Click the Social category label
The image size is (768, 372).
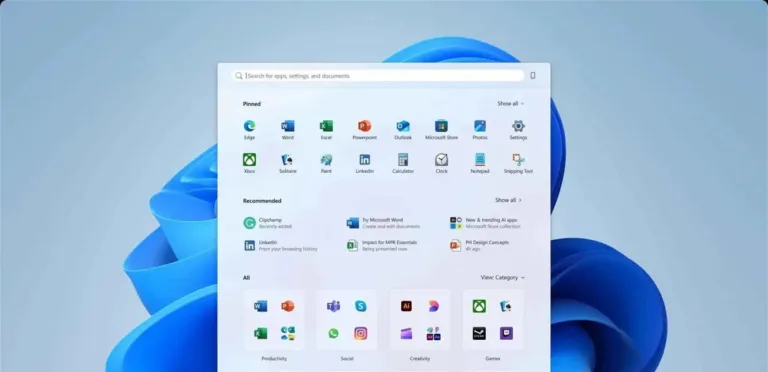click(x=347, y=359)
